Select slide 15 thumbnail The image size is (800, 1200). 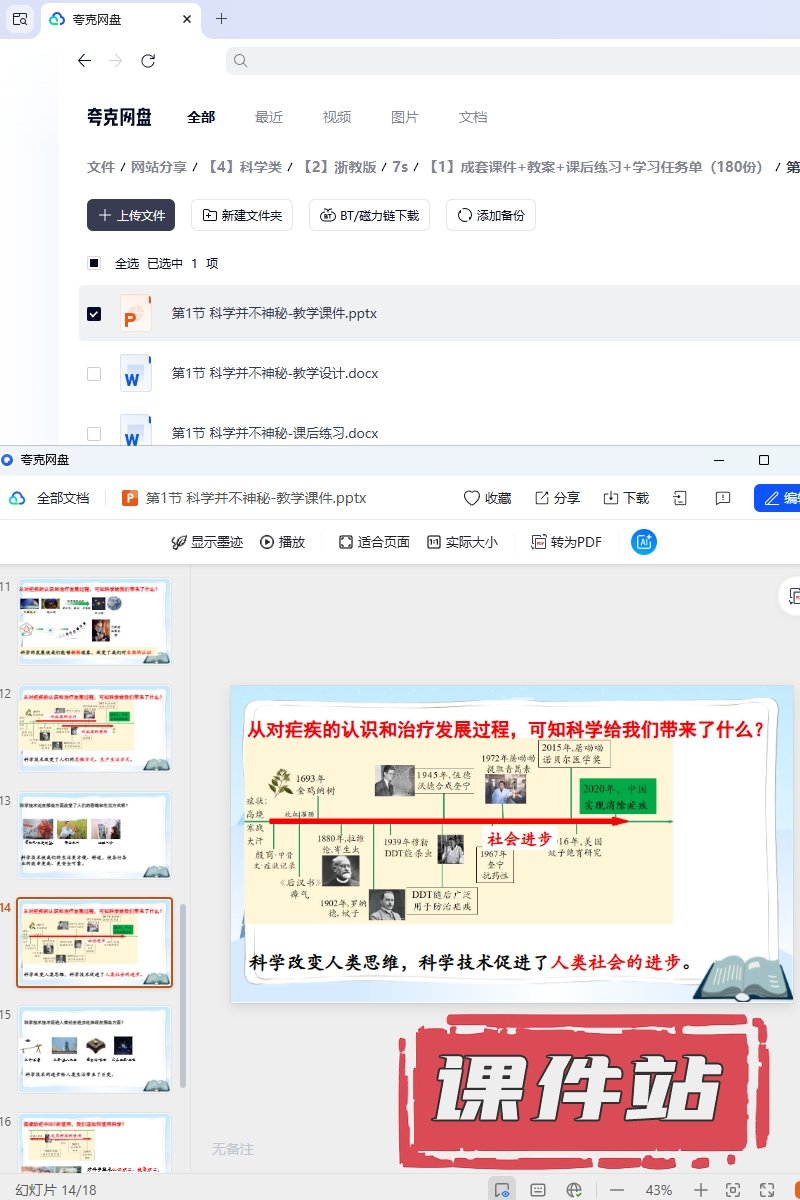coord(95,1049)
